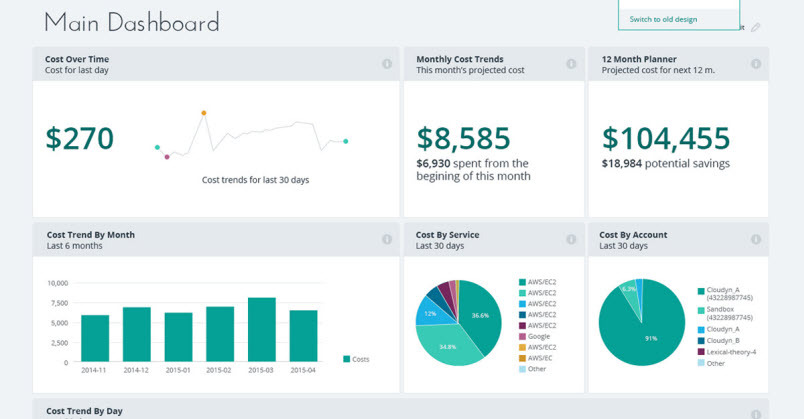Show Cost By Account widget info
The image size is (804, 419).
[755, 240]
